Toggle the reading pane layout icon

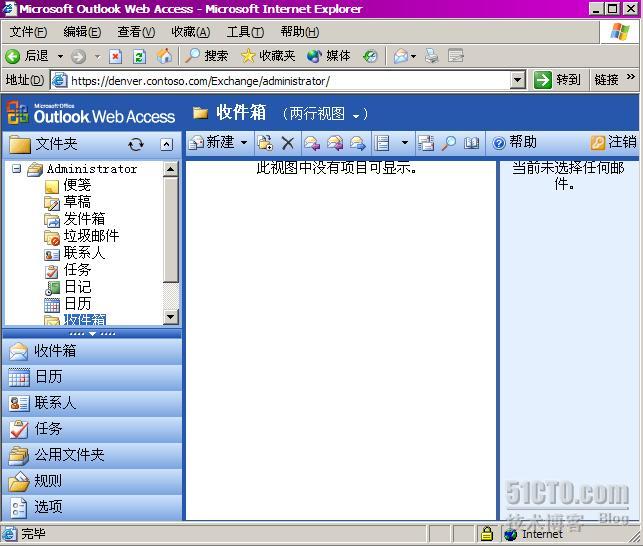click(382, 143)
